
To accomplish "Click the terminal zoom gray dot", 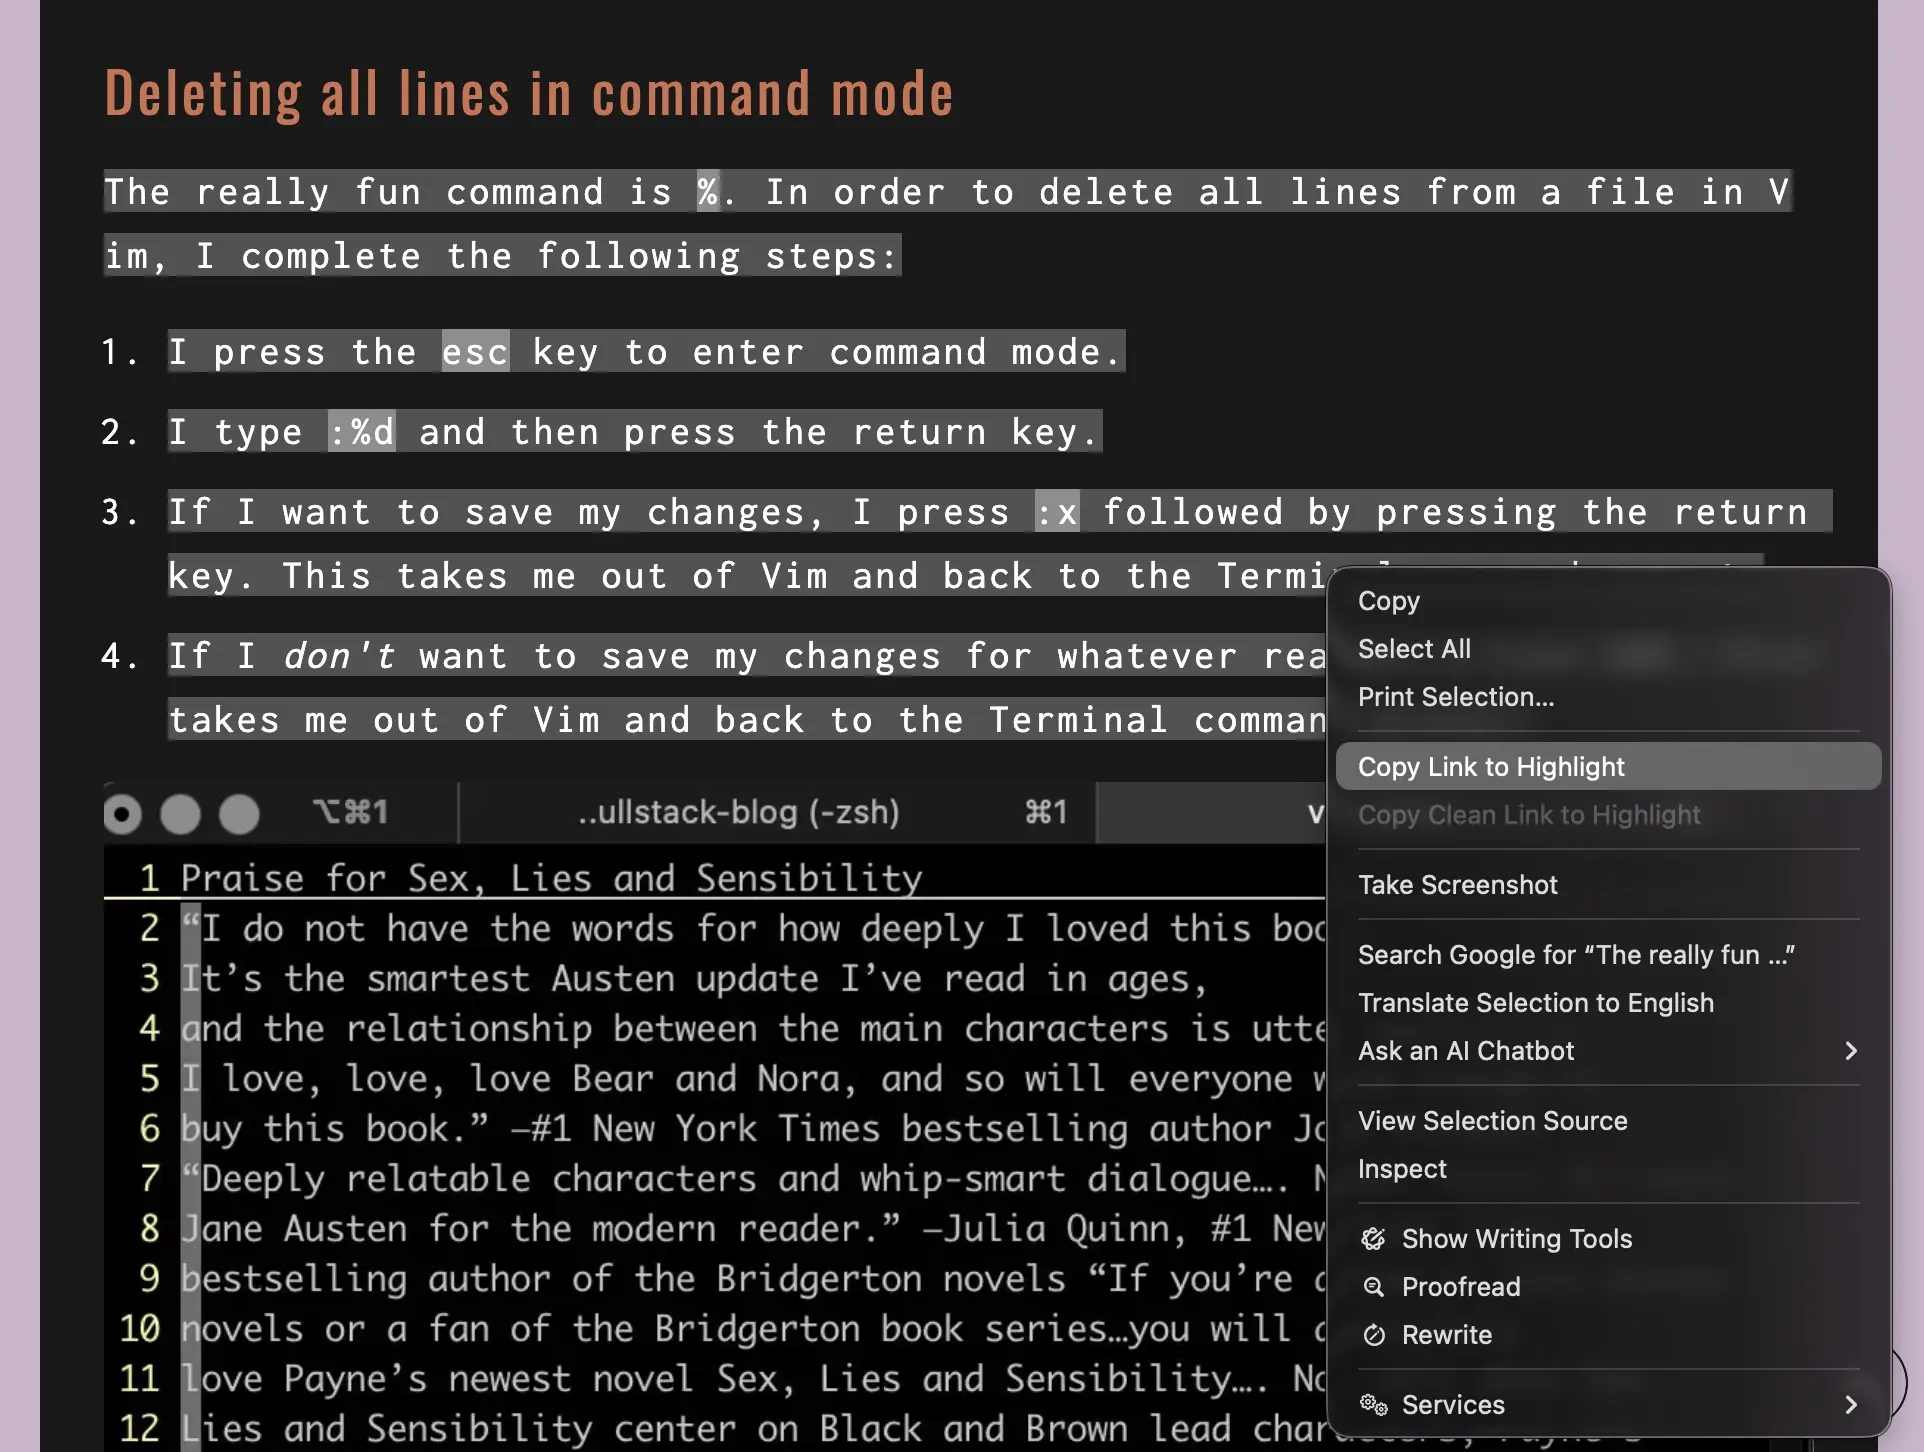I will (240, 814).
